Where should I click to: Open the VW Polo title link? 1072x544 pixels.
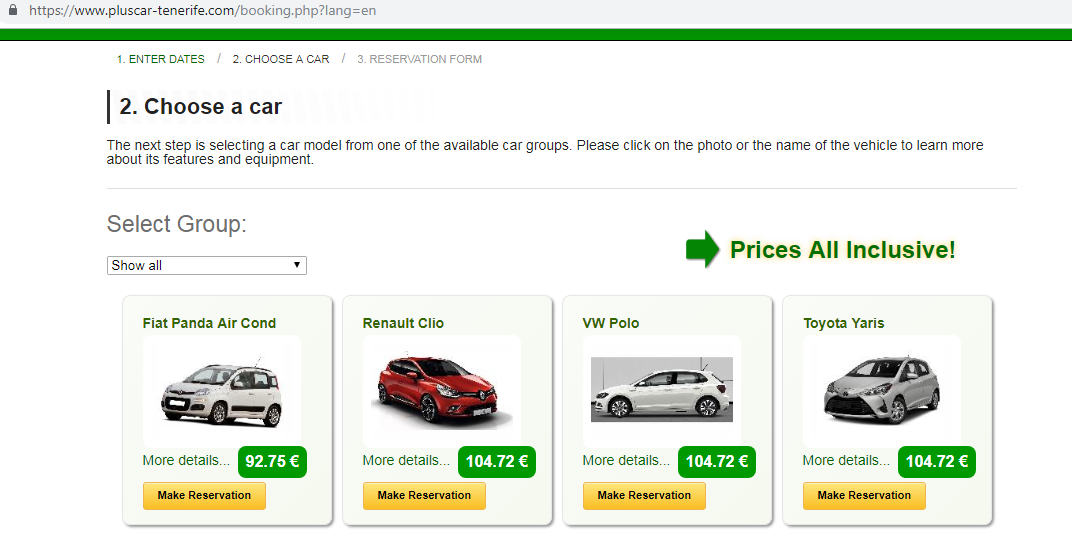(611, 323)
